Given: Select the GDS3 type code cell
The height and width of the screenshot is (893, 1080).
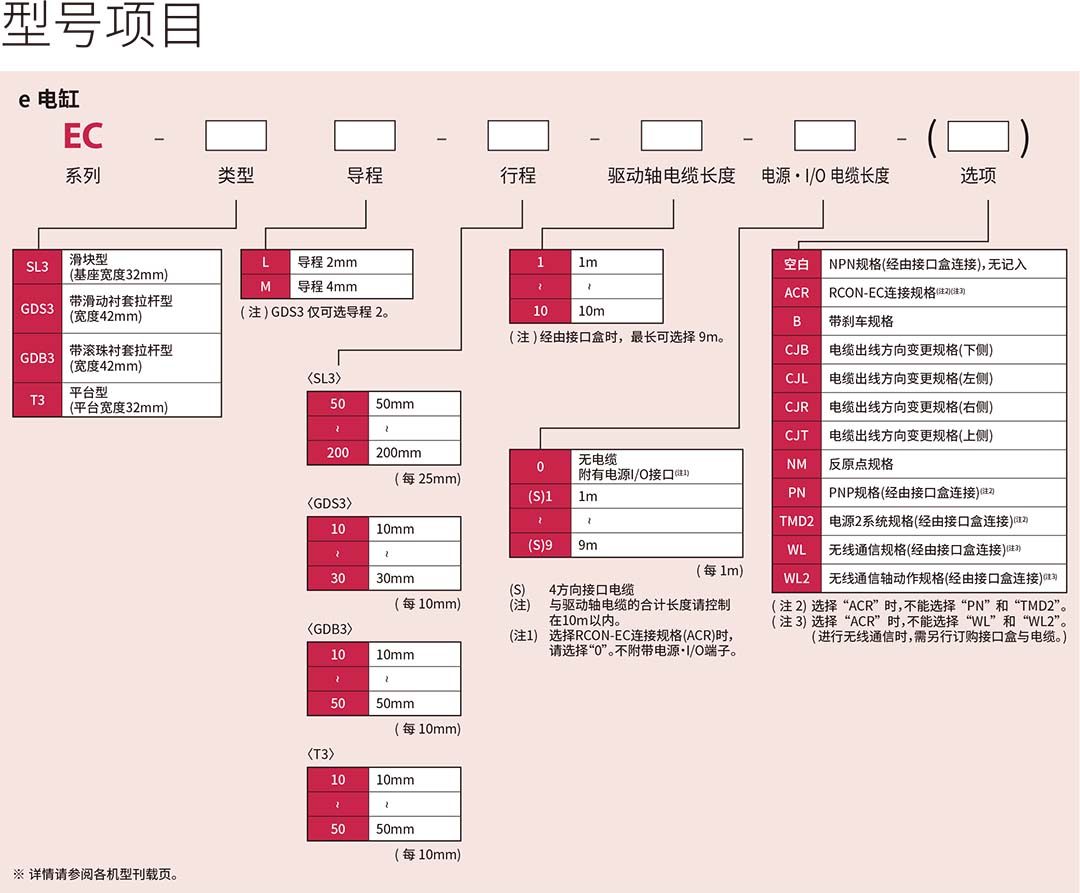Looking at the screenshot, I should (37, 308).
